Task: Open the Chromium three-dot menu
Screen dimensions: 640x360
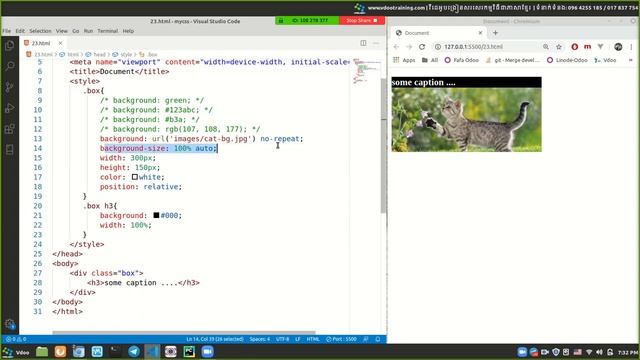Action: (x=631, y=47)
